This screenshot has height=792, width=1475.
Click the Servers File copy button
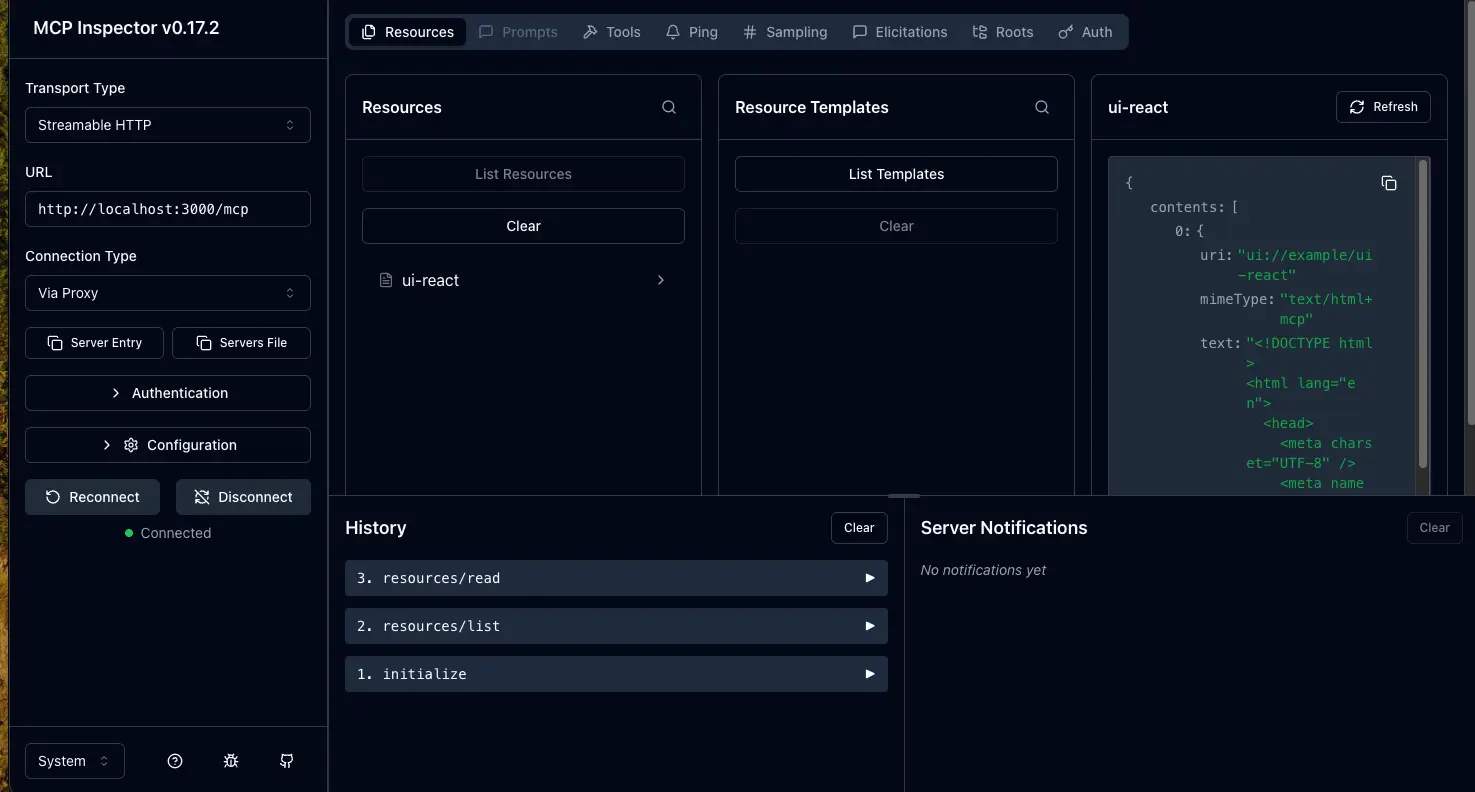241,343
